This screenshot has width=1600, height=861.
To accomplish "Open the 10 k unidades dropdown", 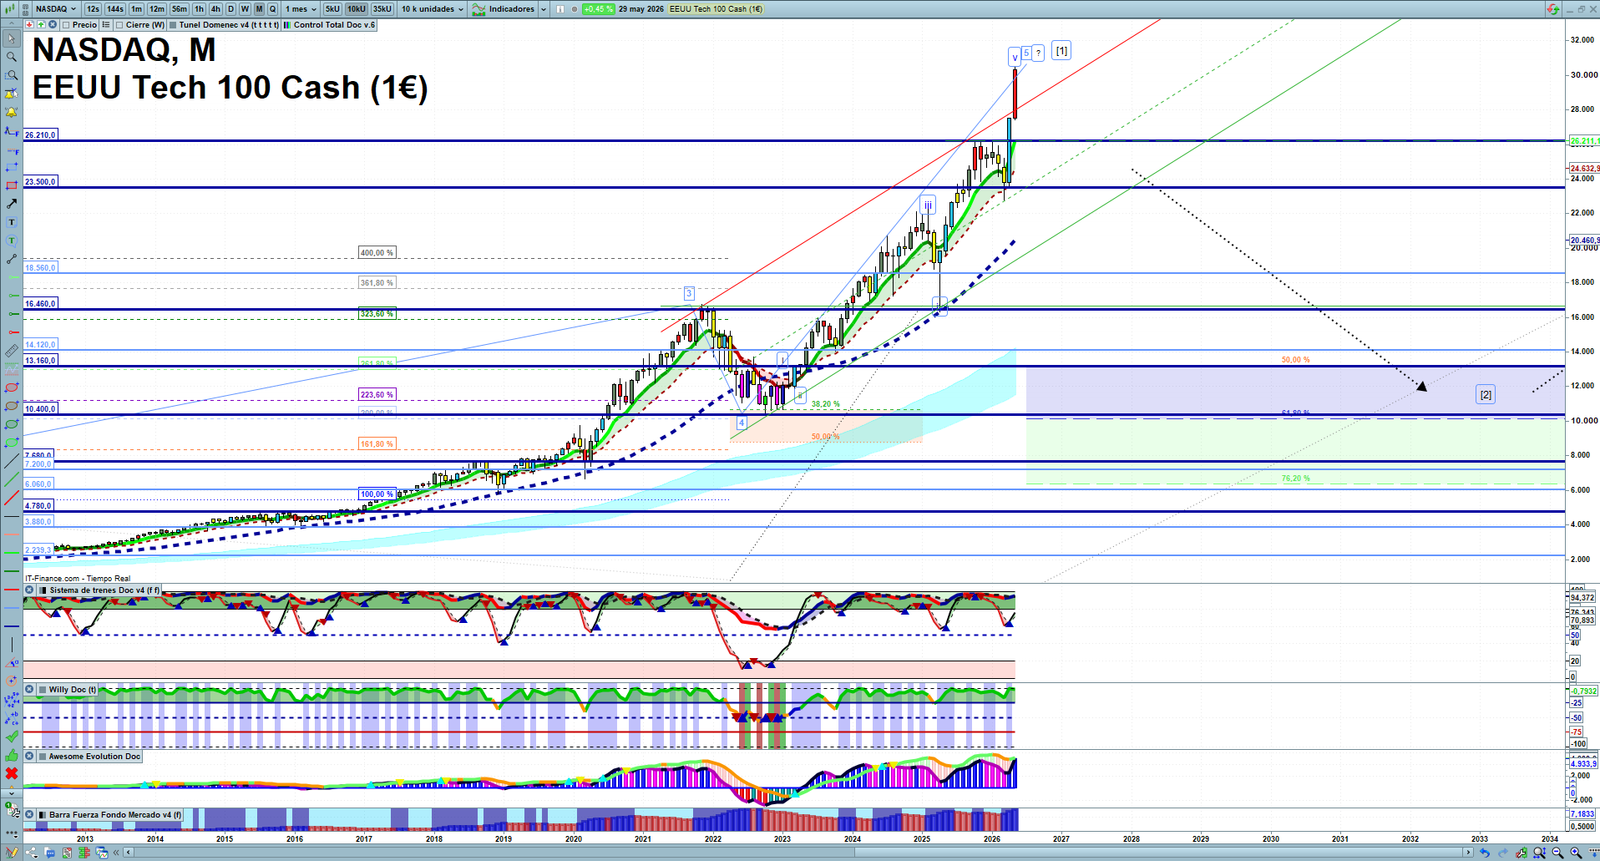I will point(433,9).
